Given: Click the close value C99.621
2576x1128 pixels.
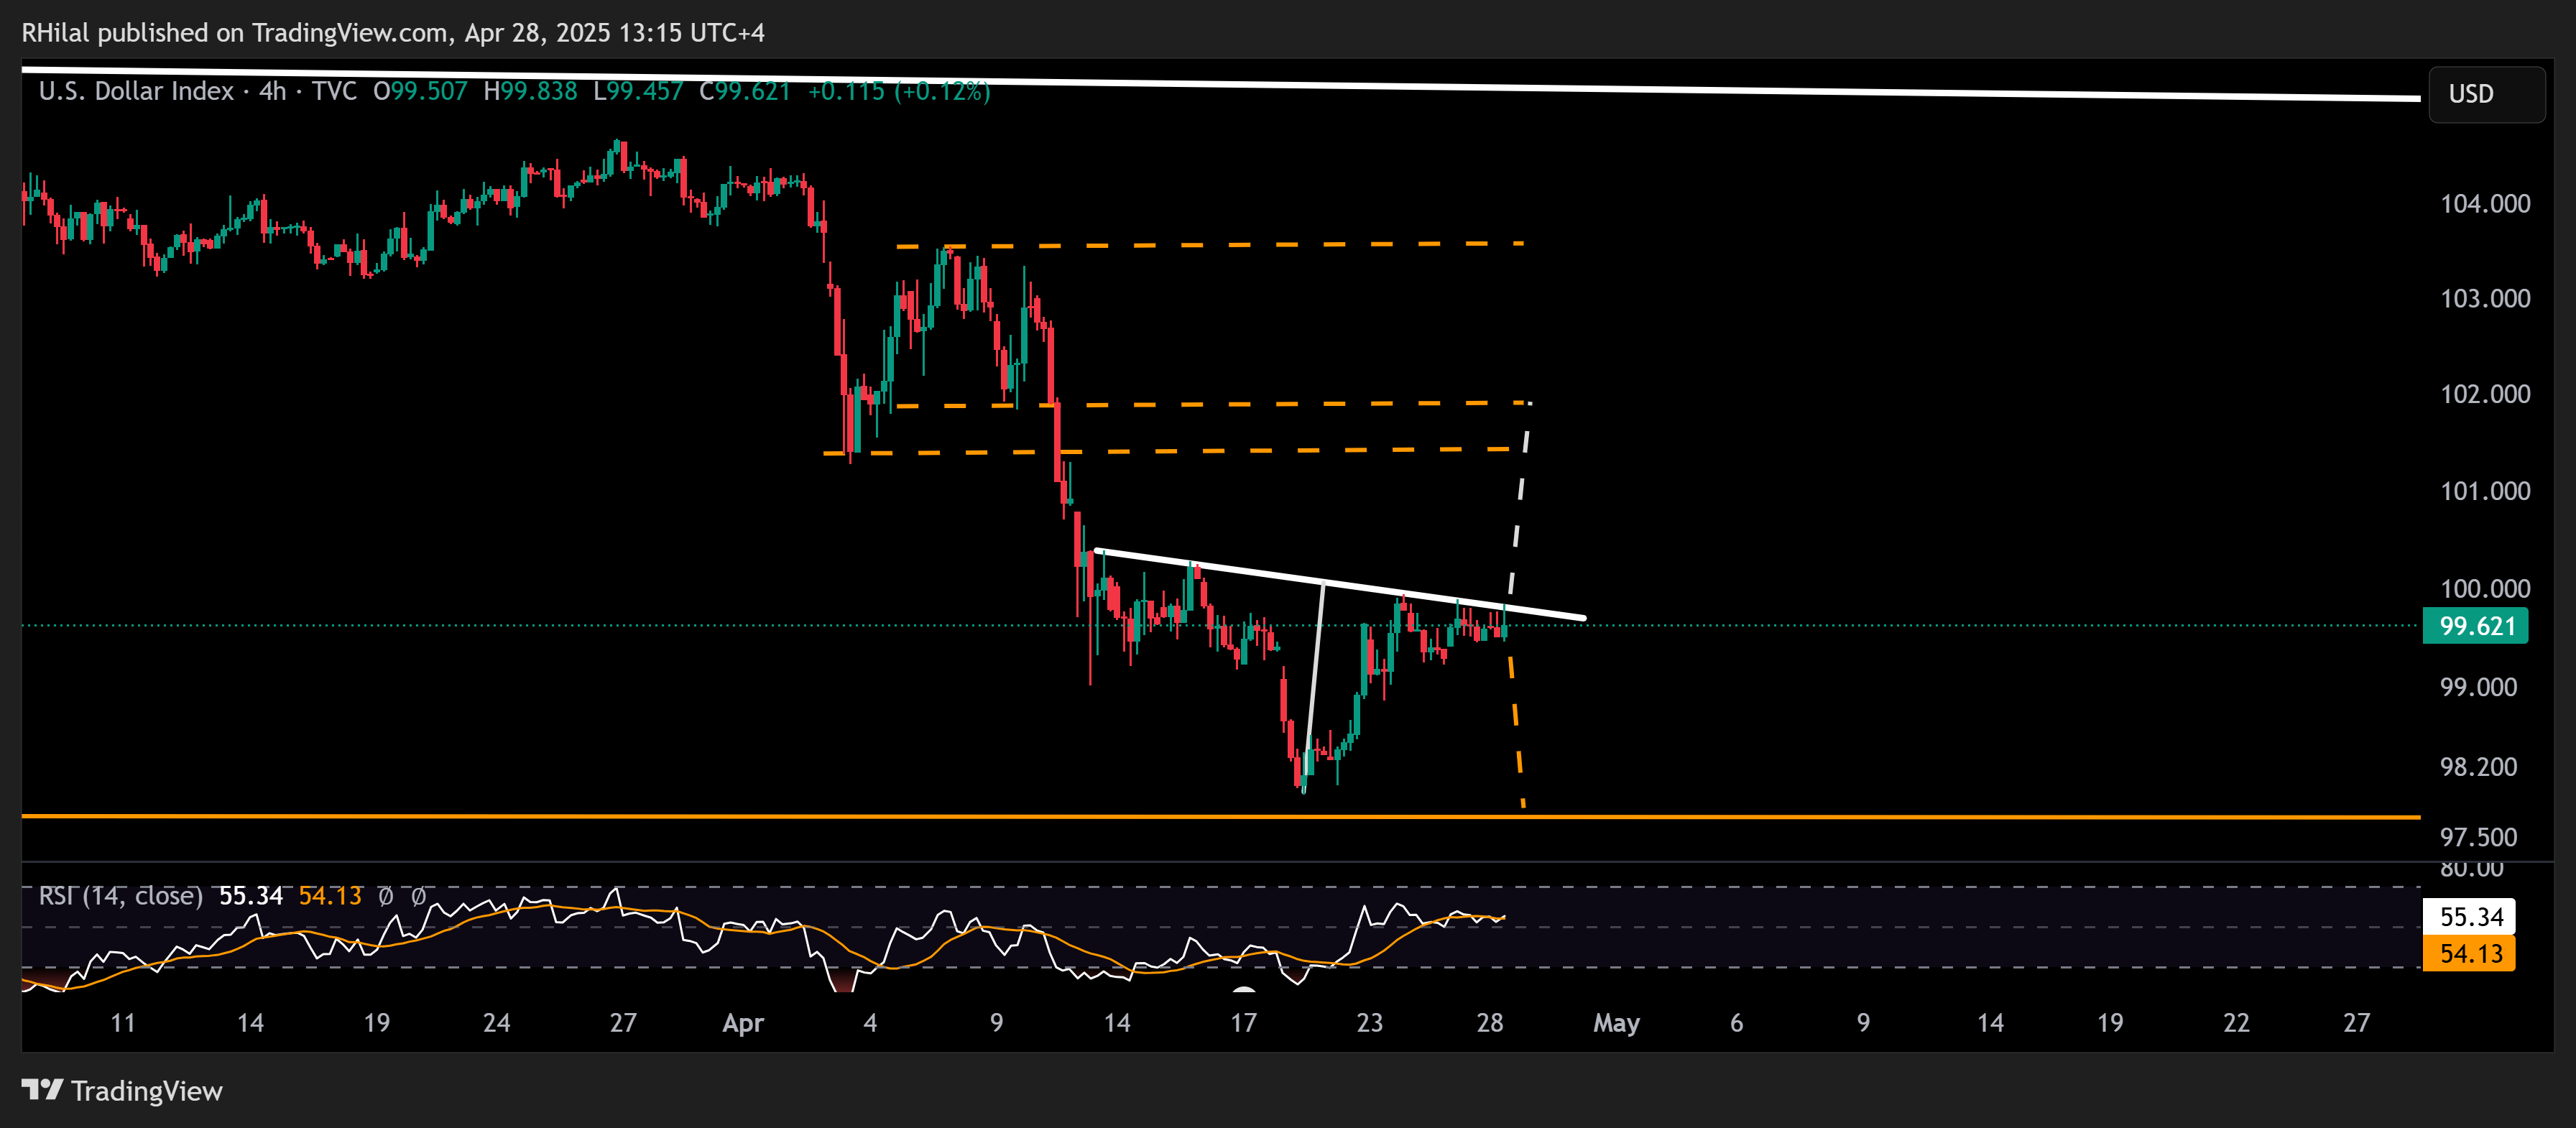Looking at the screenshot, I should point(745,91).
